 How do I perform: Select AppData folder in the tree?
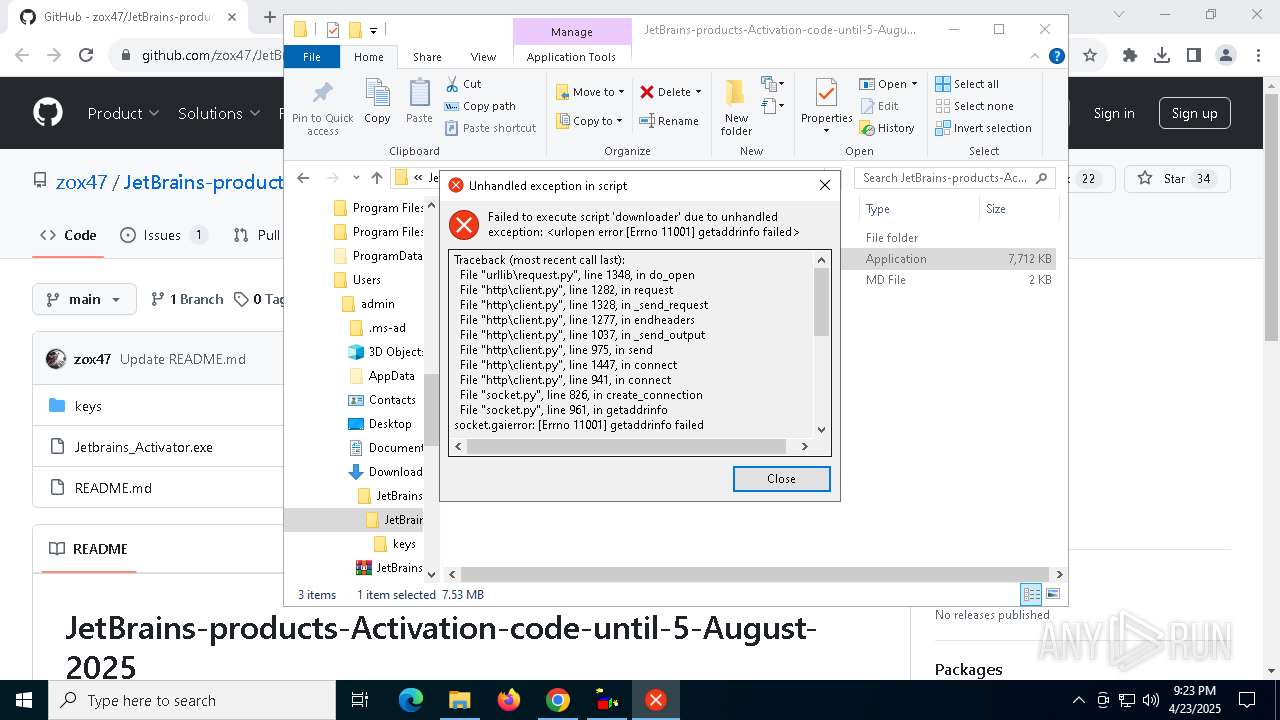point(381,376)
